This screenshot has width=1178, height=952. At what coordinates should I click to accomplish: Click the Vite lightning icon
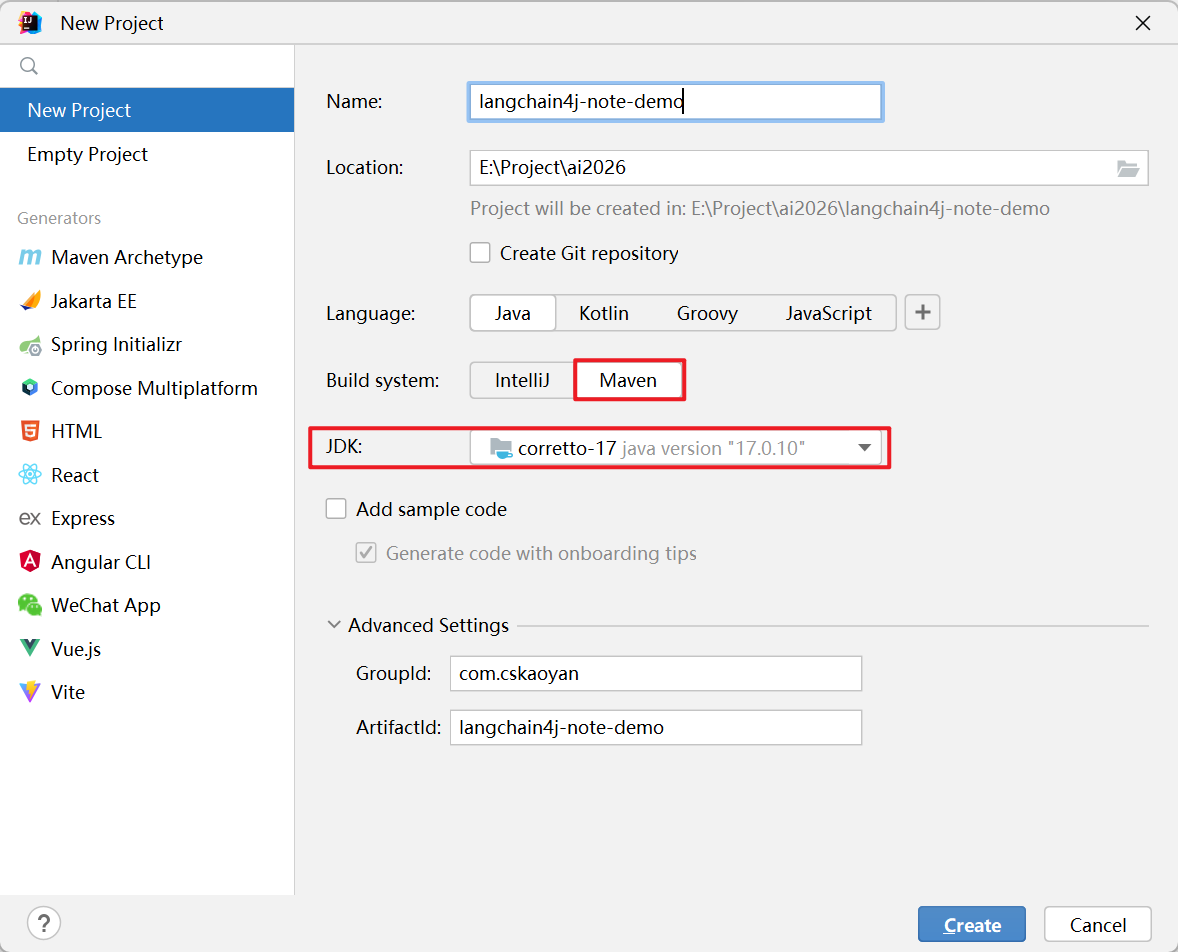(30, 691)
